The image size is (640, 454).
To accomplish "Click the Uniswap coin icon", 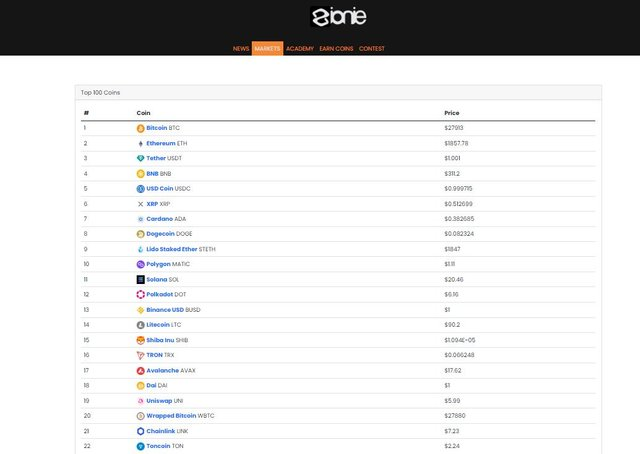I will click(x=140, y=401).
